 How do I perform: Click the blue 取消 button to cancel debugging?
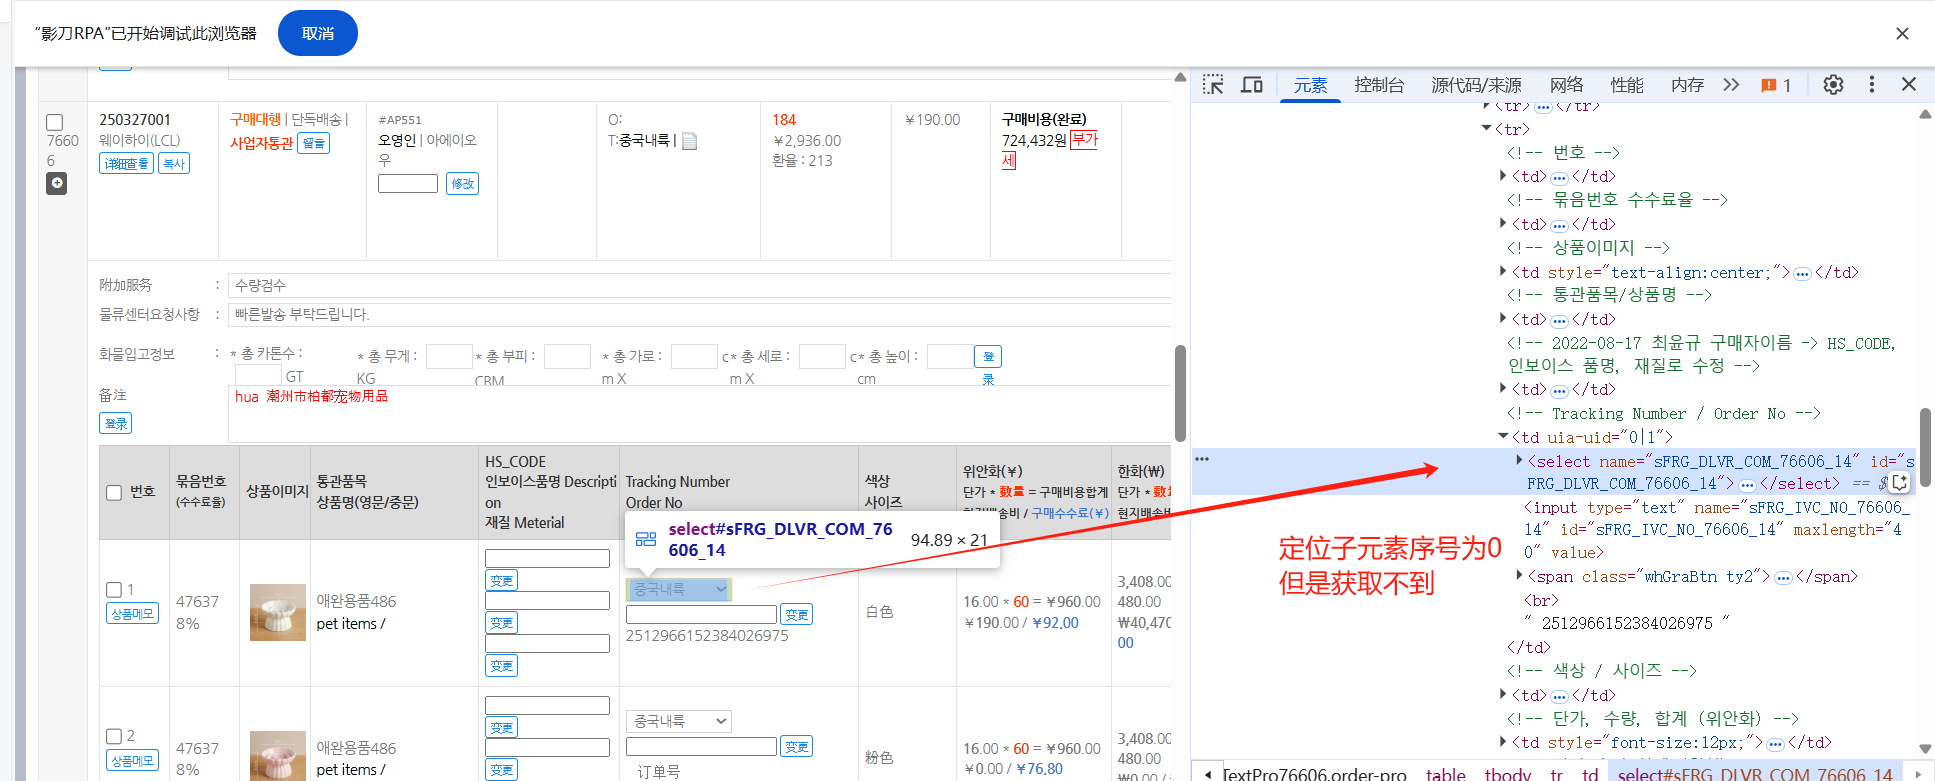pyautogui.click(x=317, y=33)
